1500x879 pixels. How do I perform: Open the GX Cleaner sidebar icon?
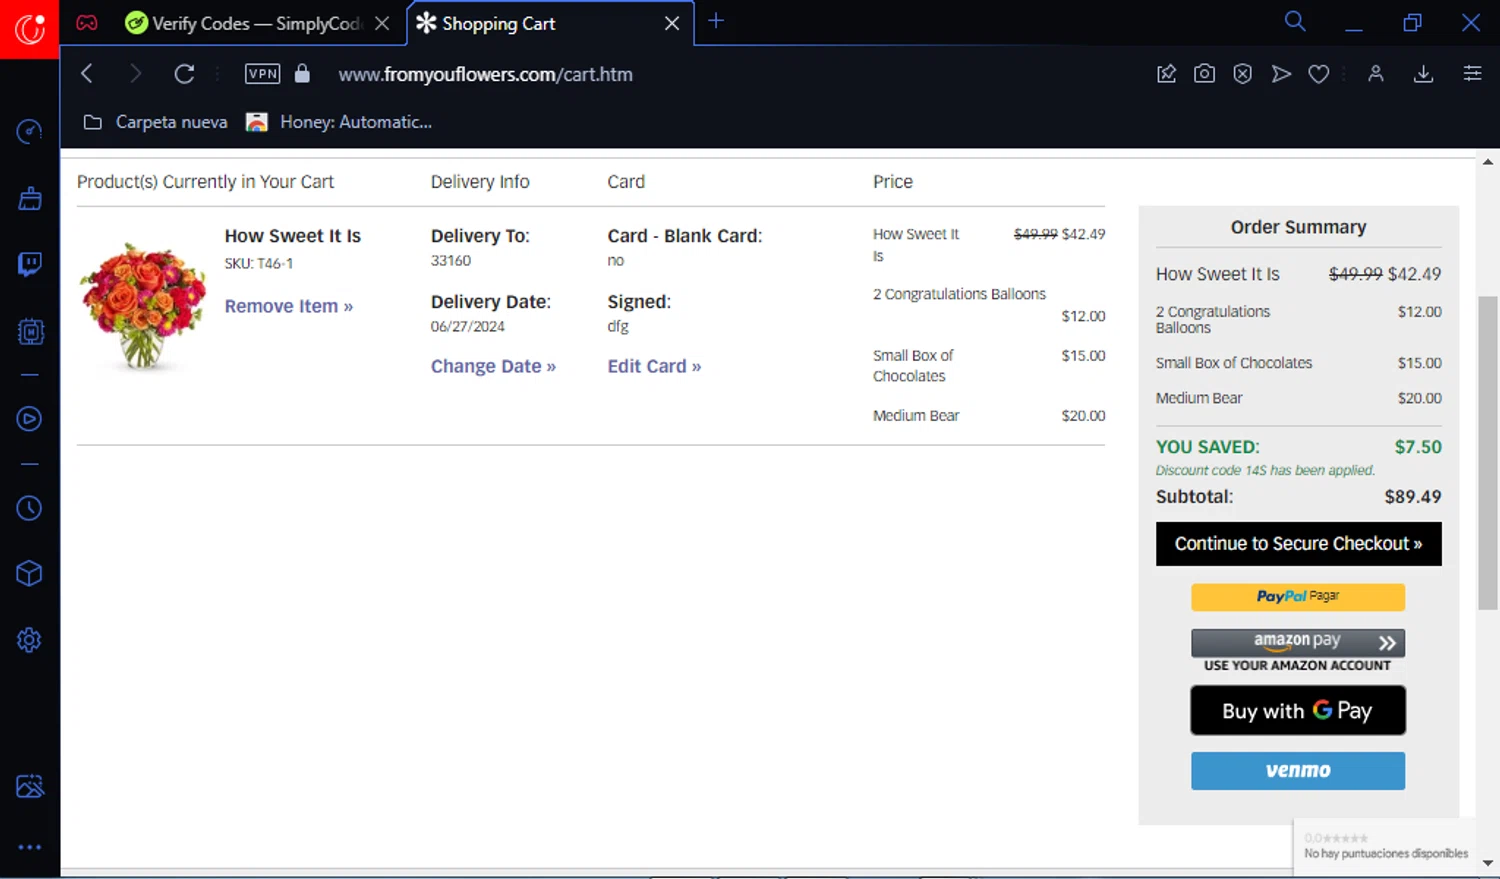(x=29, y=198)
